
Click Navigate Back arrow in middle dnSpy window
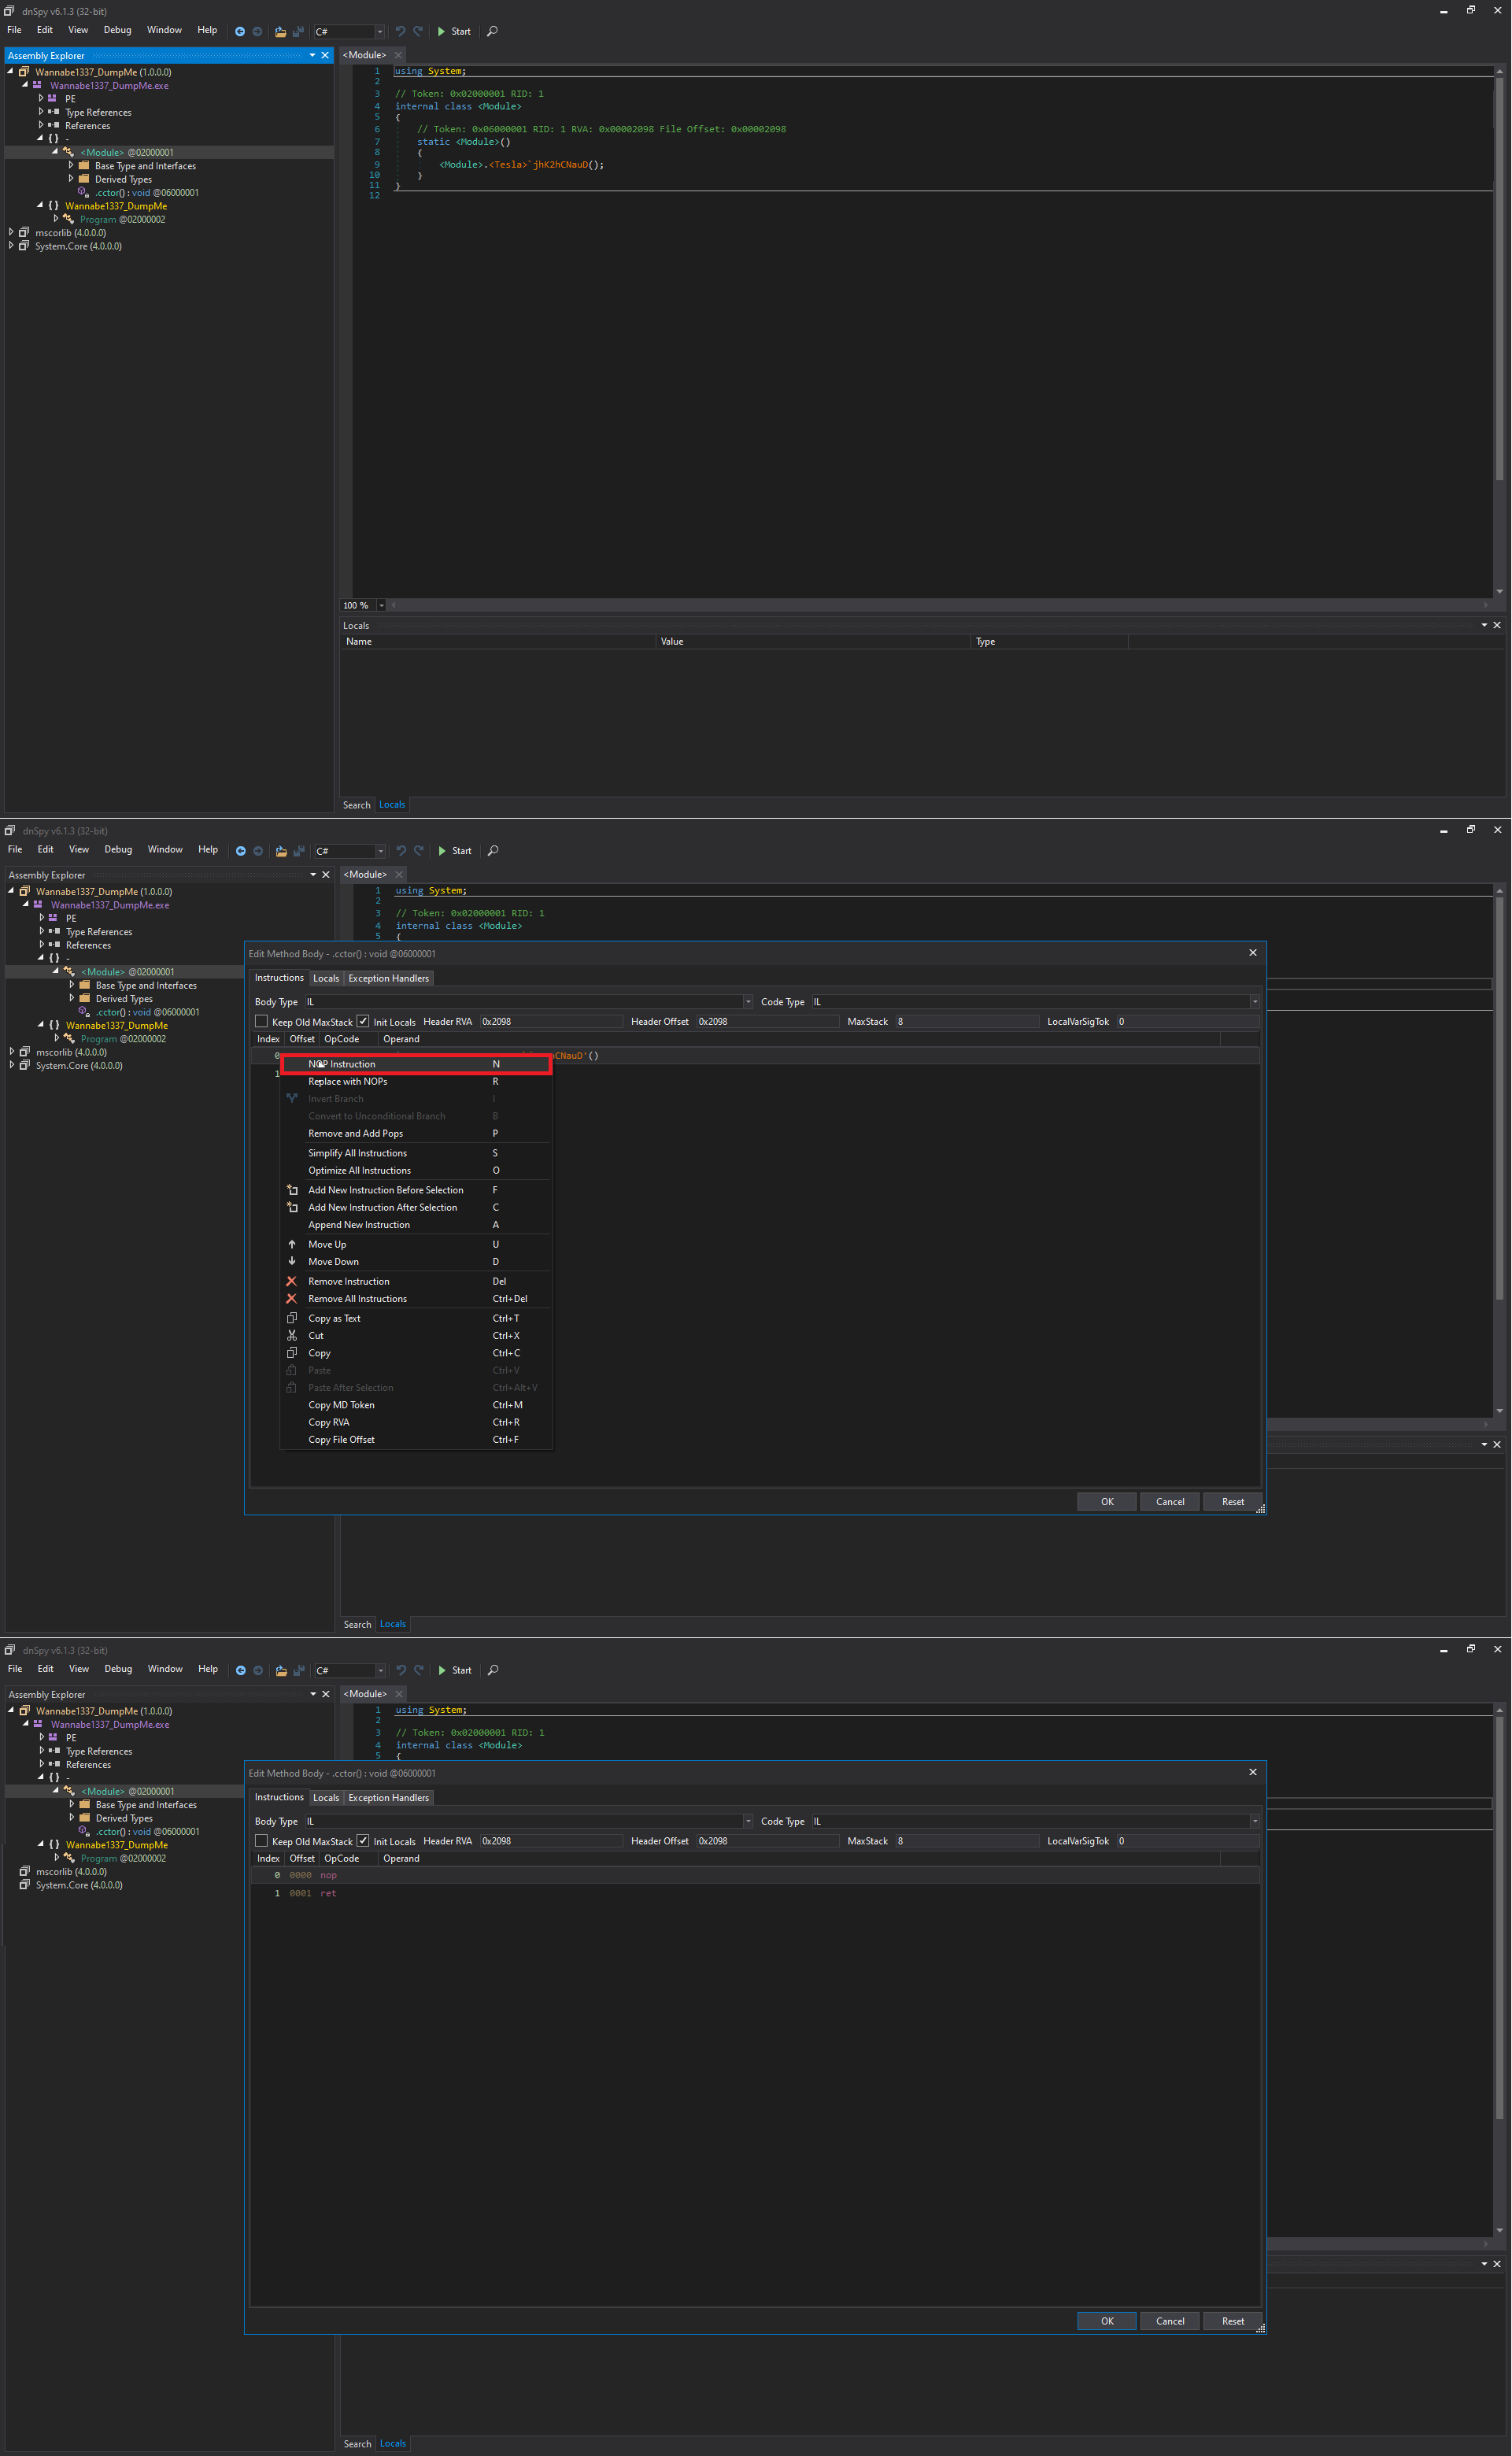coord(241,851)
